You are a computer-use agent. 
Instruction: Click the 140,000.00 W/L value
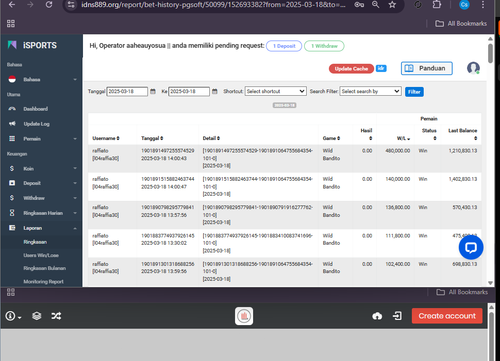pos(398,179)
